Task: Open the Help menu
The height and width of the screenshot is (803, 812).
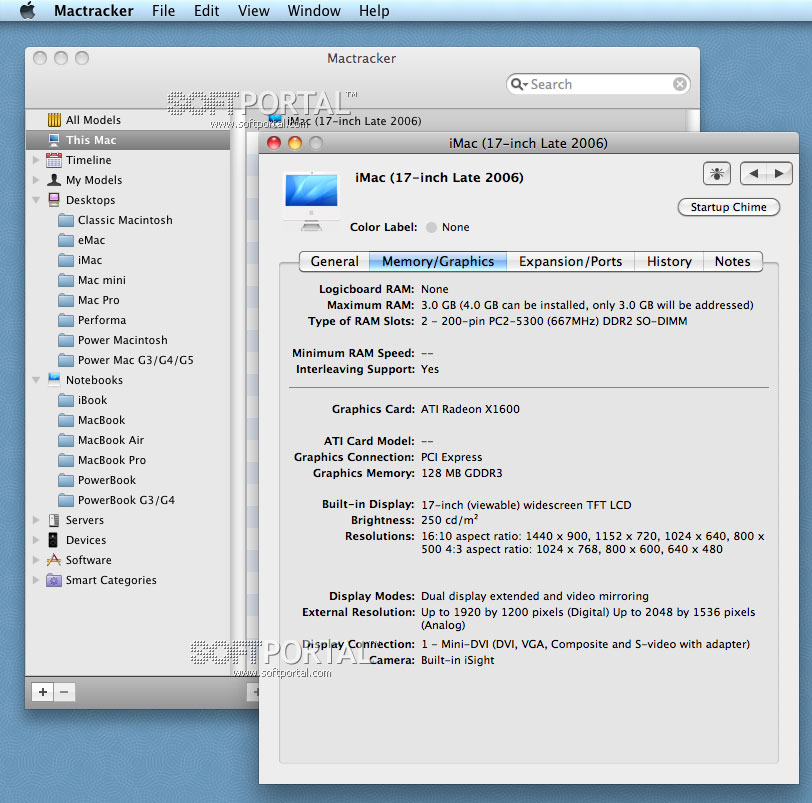Action: pos(374,11)
